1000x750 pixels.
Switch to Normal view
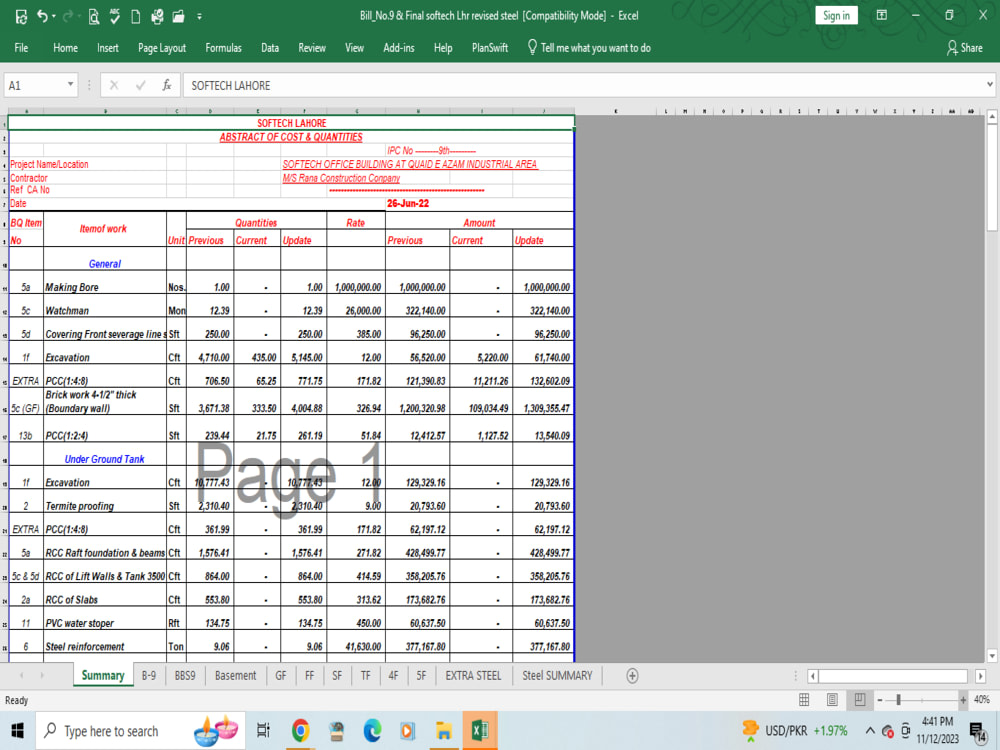pos(804,698)
